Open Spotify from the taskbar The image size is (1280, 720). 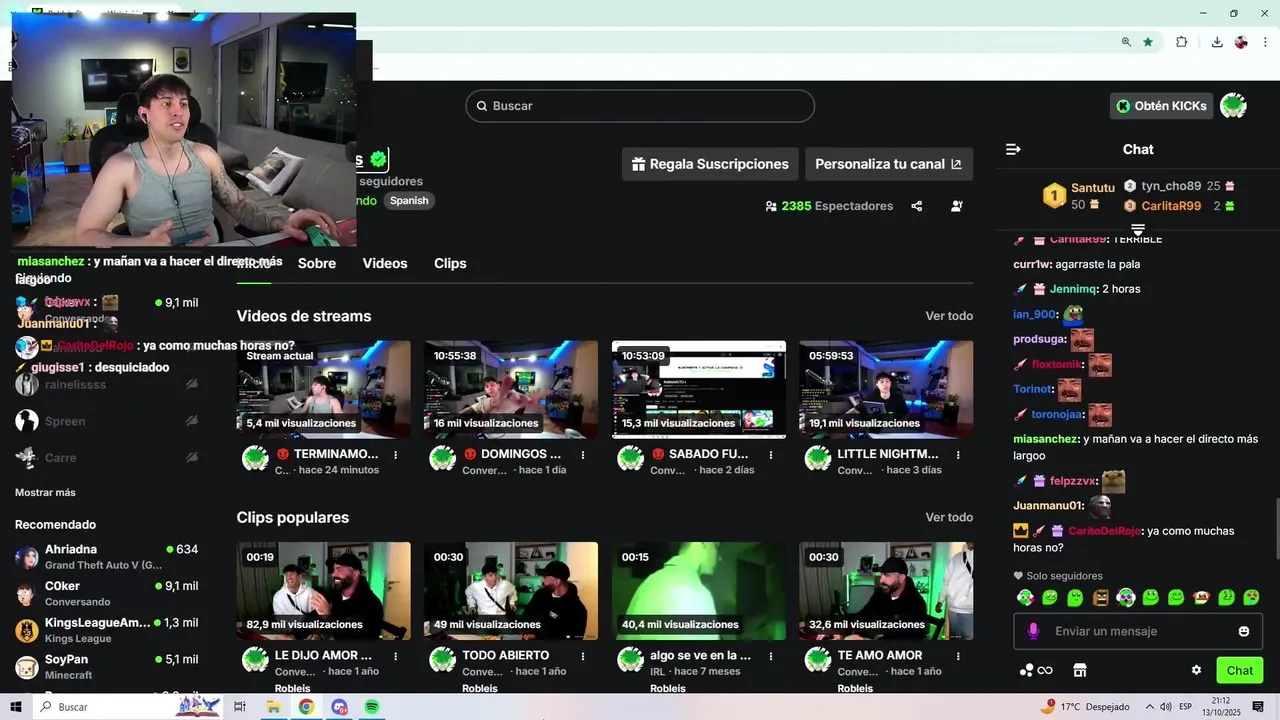[x=372, y=707]
